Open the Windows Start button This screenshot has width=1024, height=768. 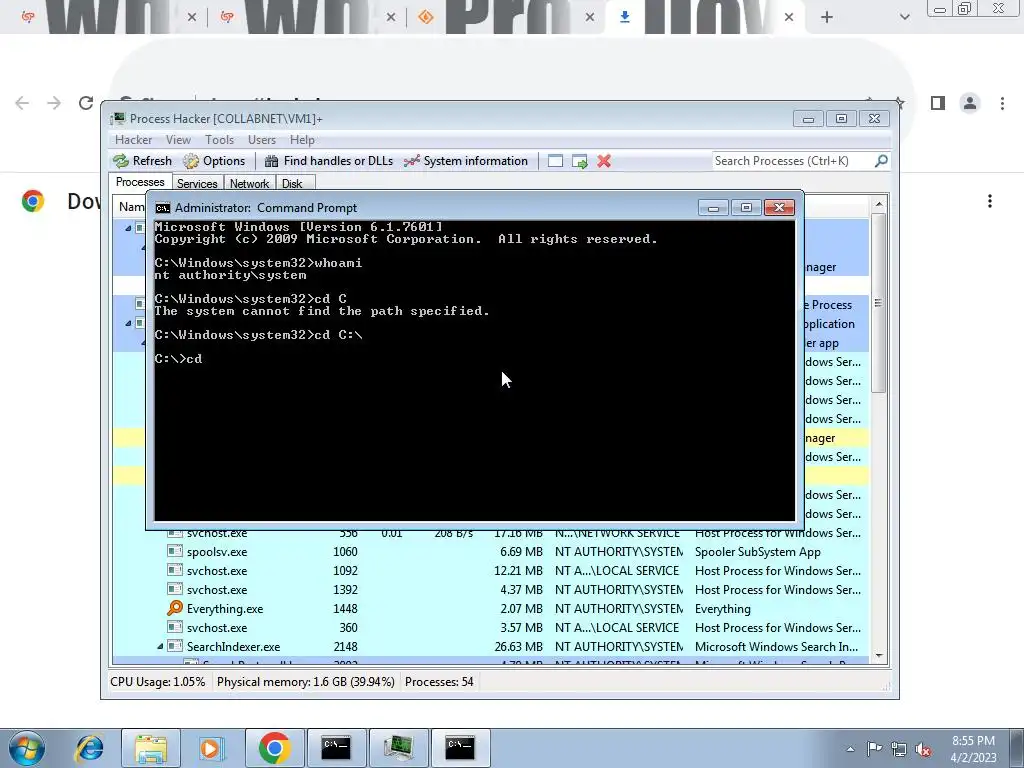coord(26,748)
